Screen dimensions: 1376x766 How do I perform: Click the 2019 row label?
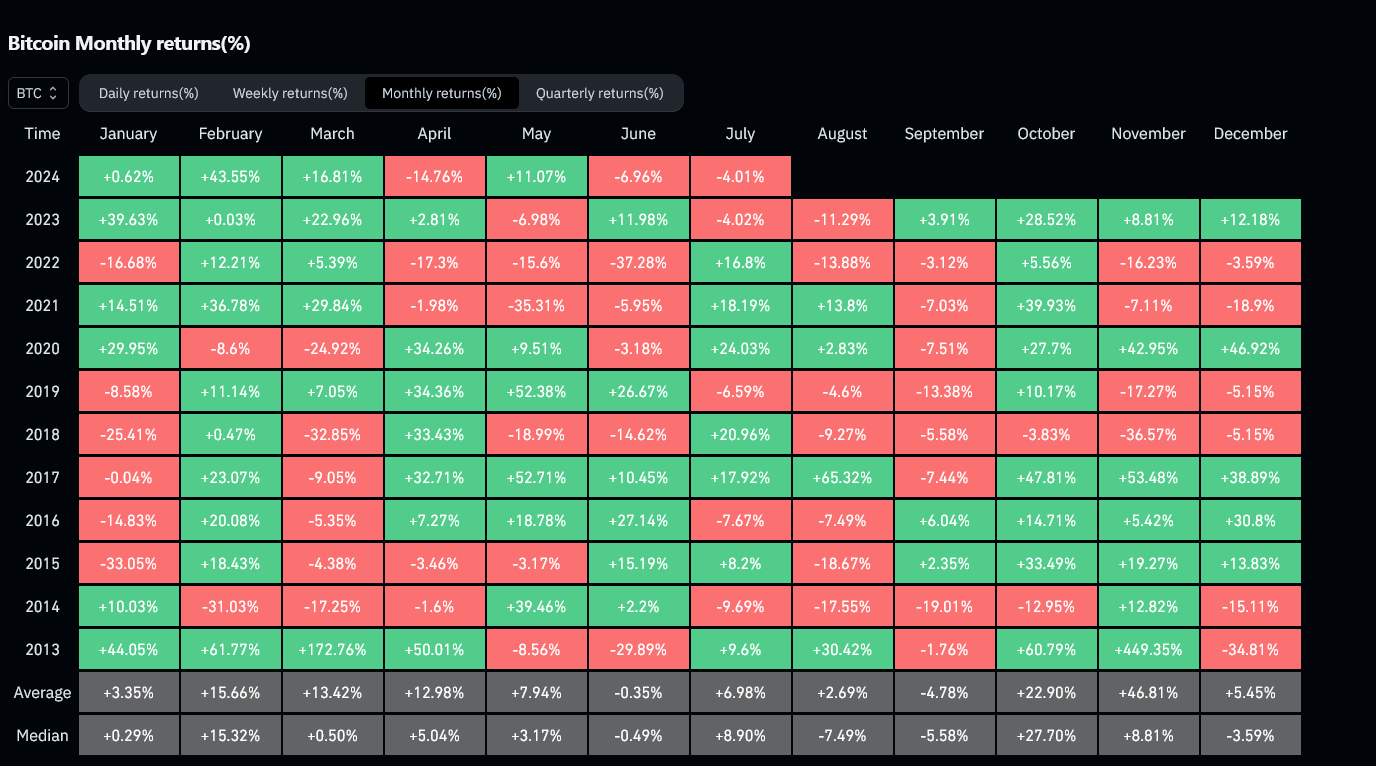click(x=42, y=391)
